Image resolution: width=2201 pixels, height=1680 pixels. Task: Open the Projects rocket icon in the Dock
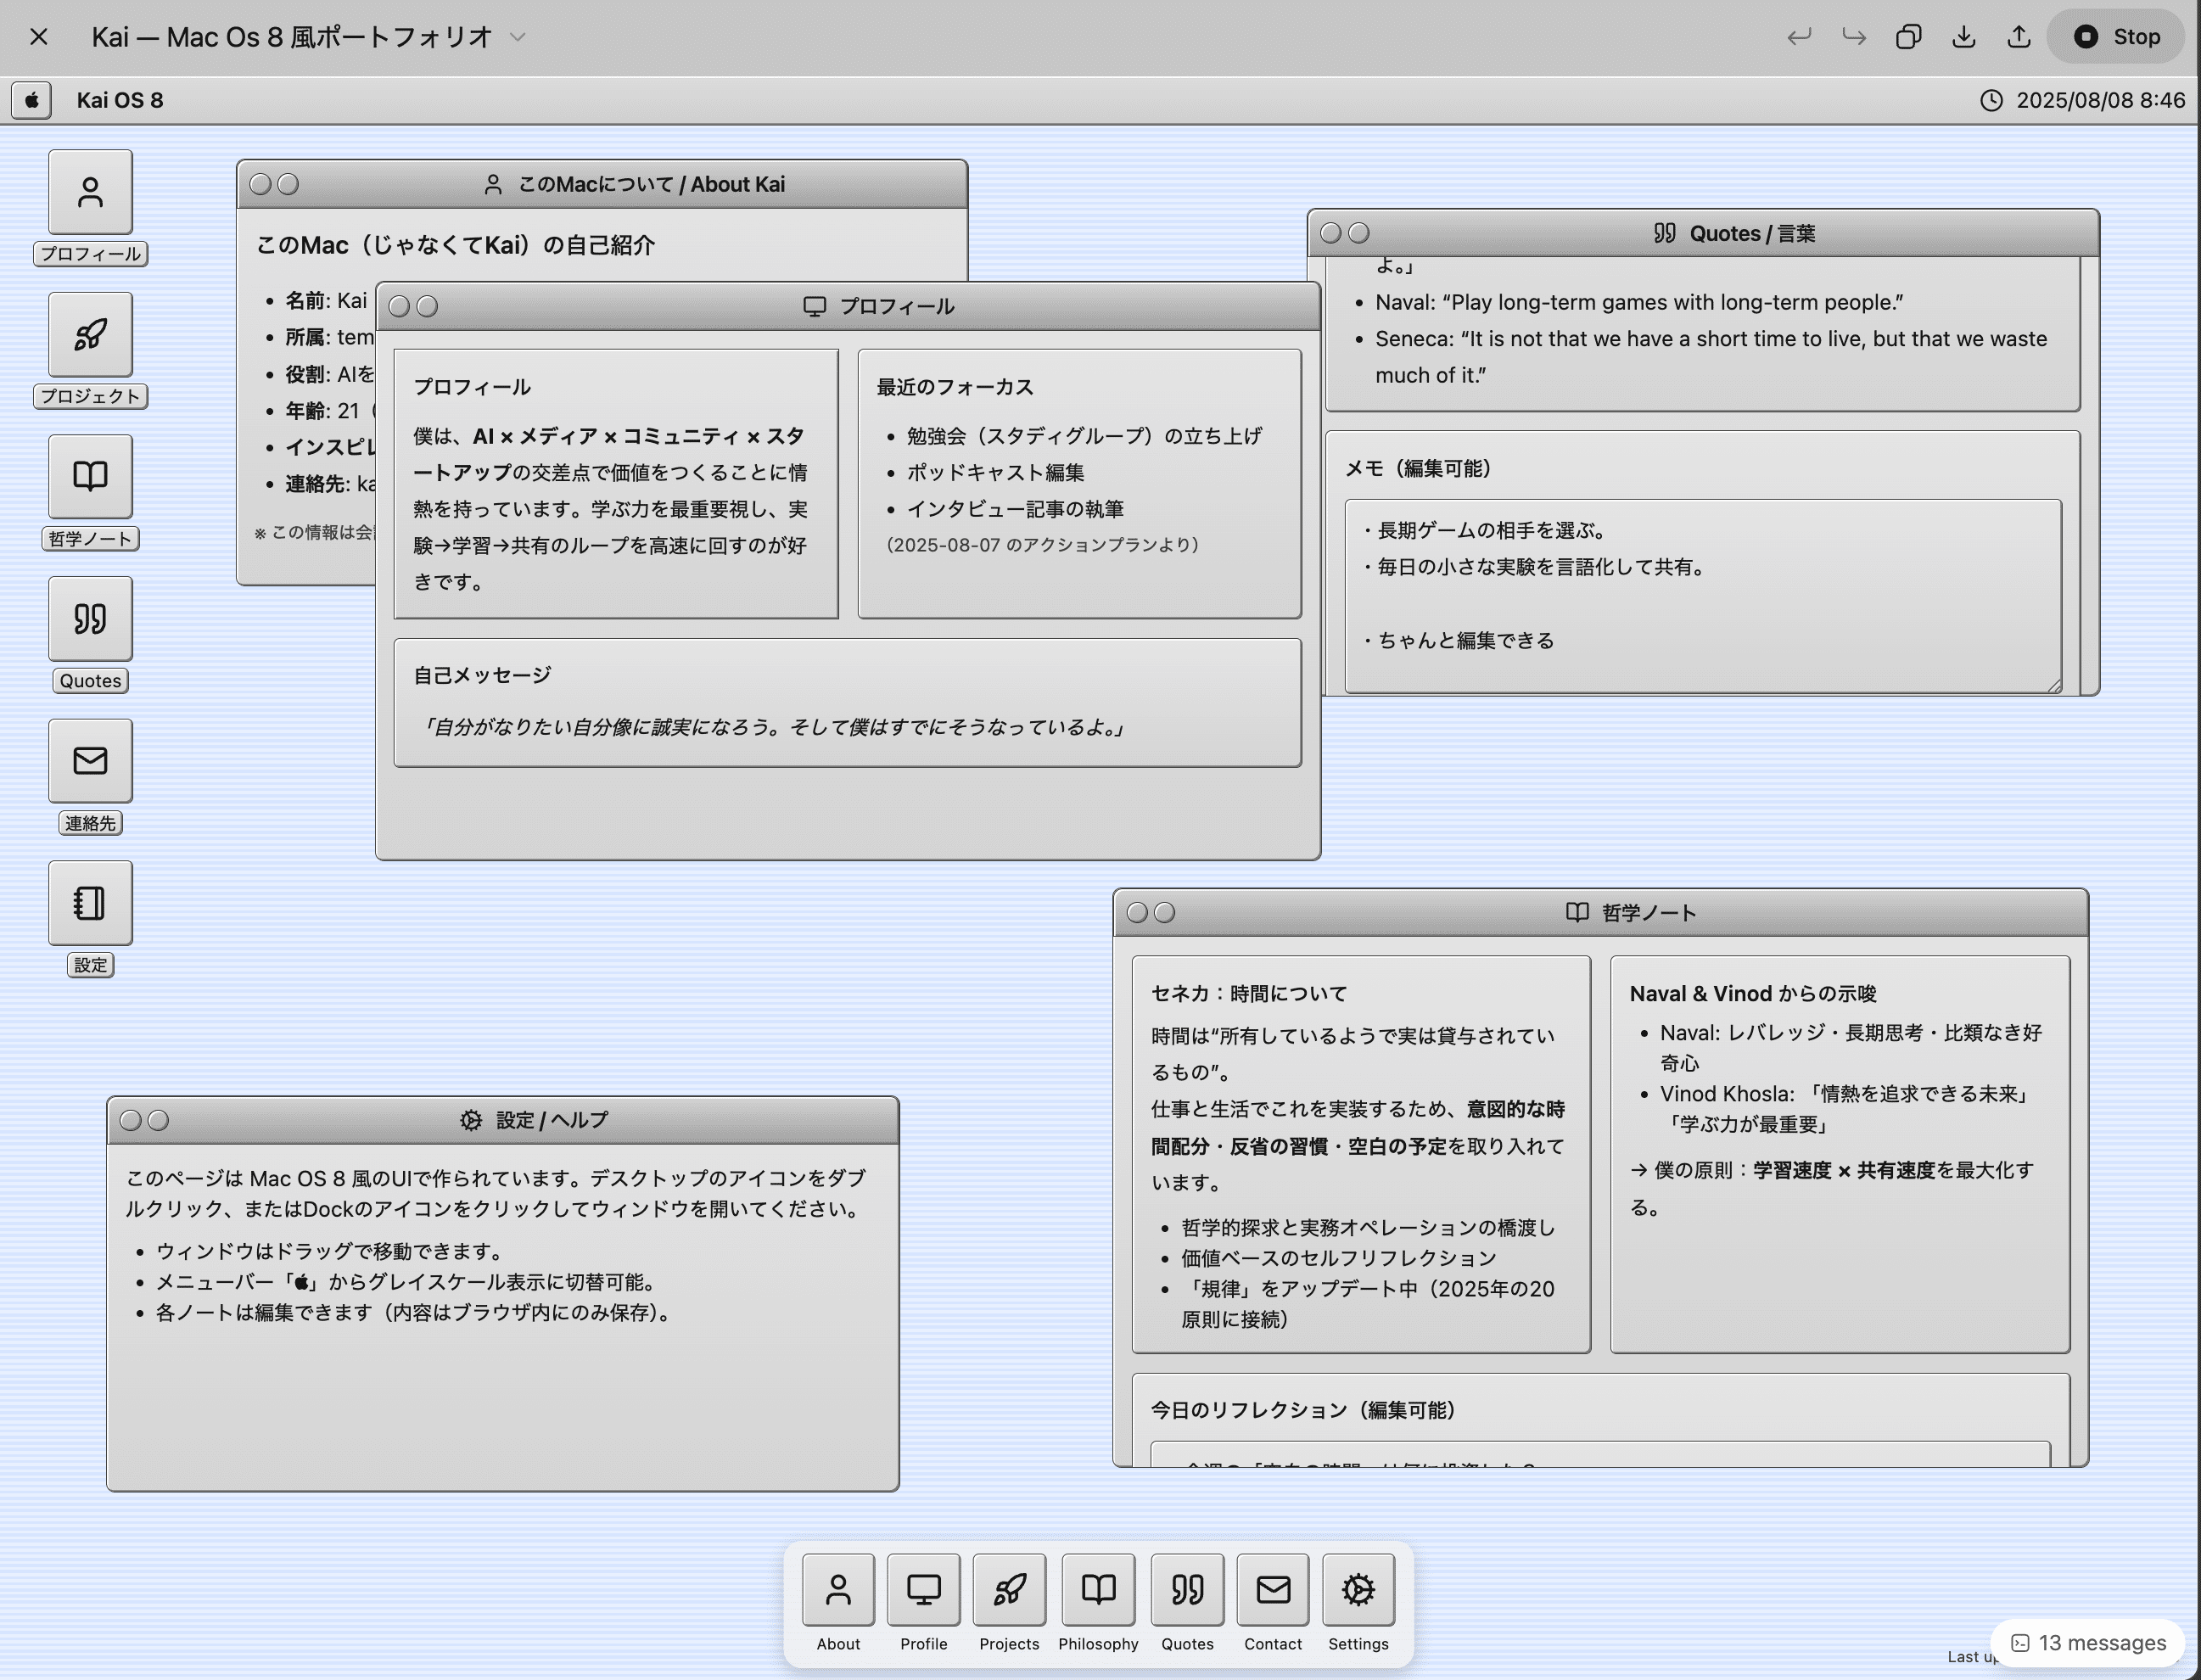pyautogui.click(x=1008, y=1589)
